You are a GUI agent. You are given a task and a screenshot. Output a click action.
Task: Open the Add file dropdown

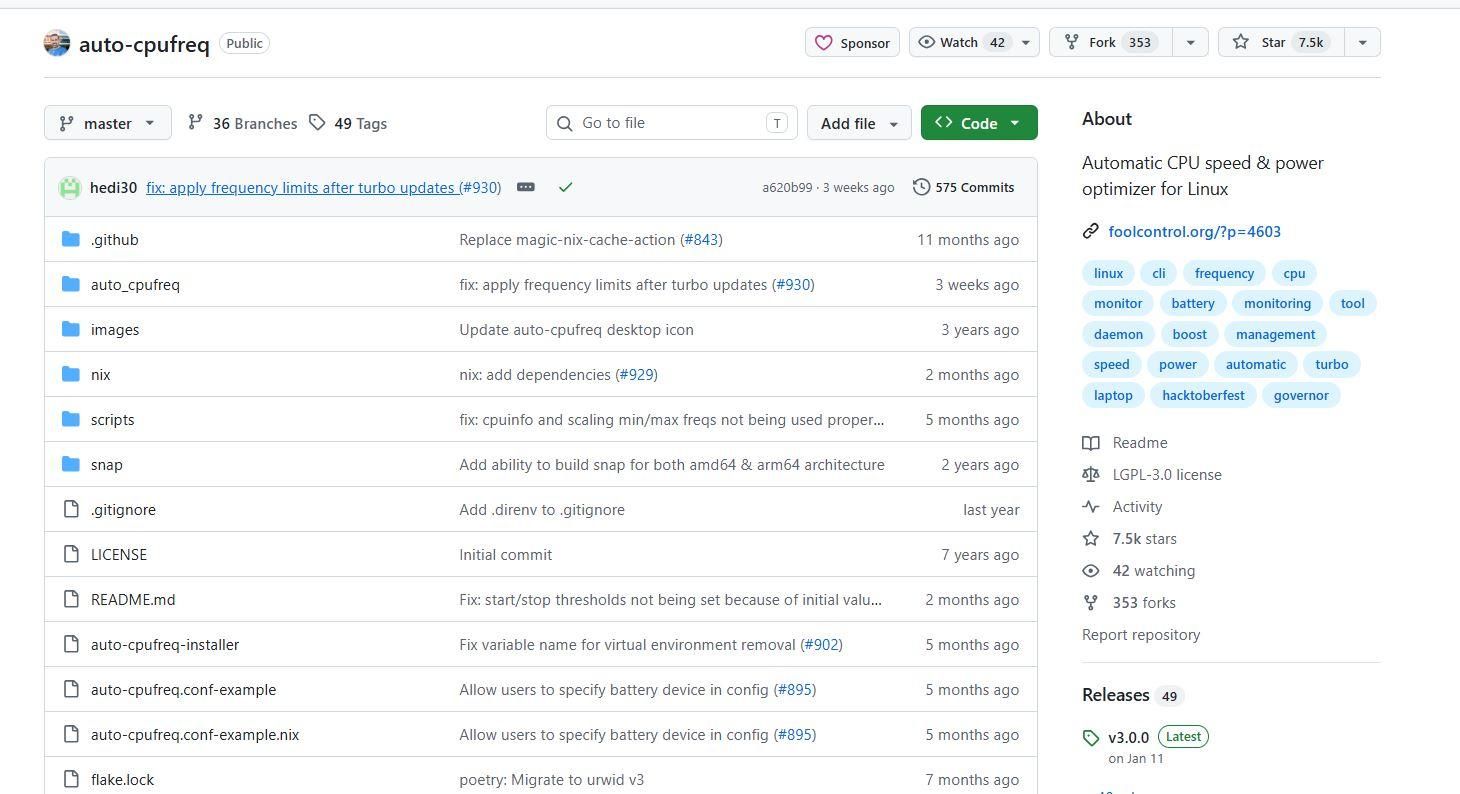[859, 123]
